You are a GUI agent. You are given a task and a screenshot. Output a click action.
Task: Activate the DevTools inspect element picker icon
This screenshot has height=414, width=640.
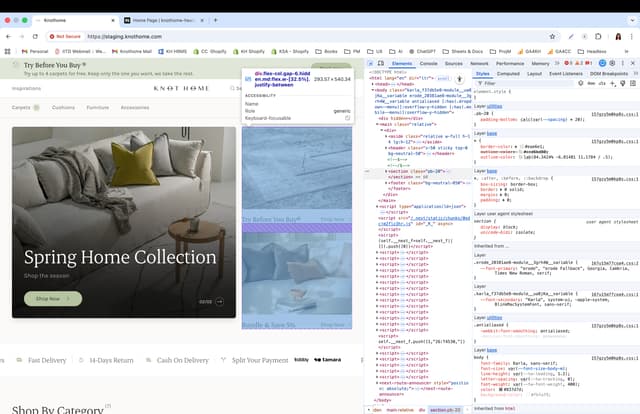pos(371,63)
